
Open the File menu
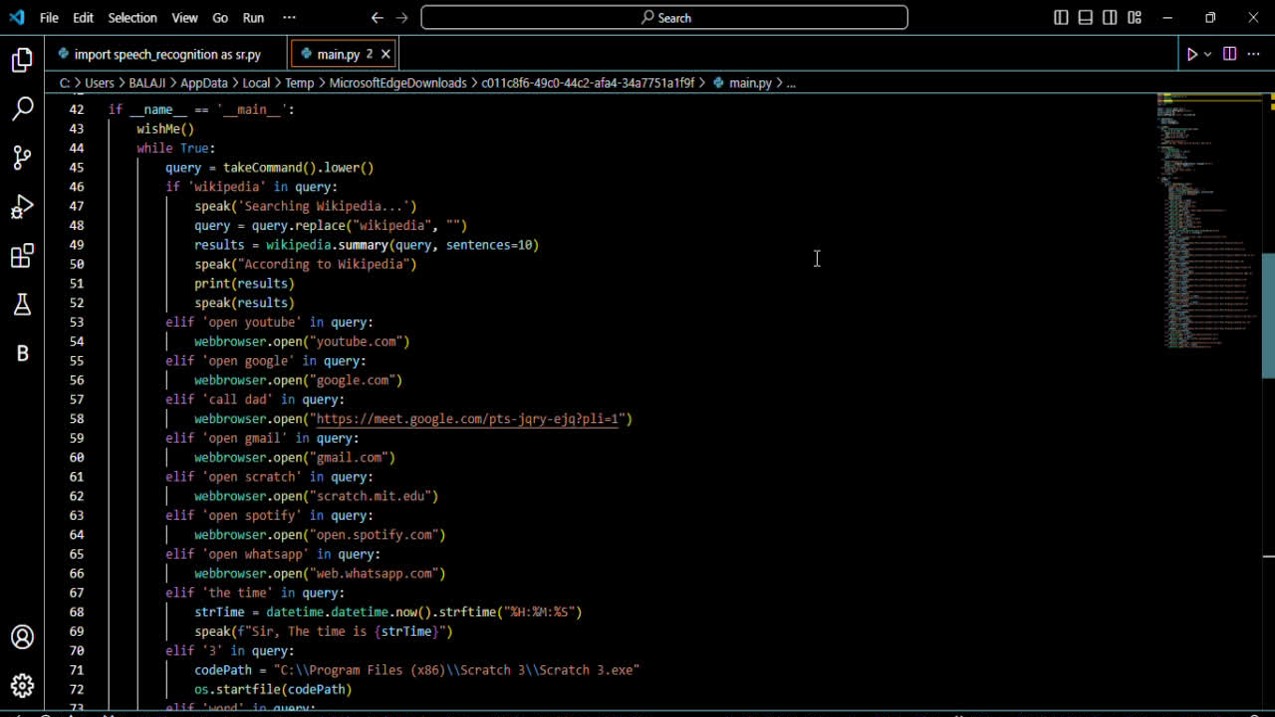(x=49, y=18)
